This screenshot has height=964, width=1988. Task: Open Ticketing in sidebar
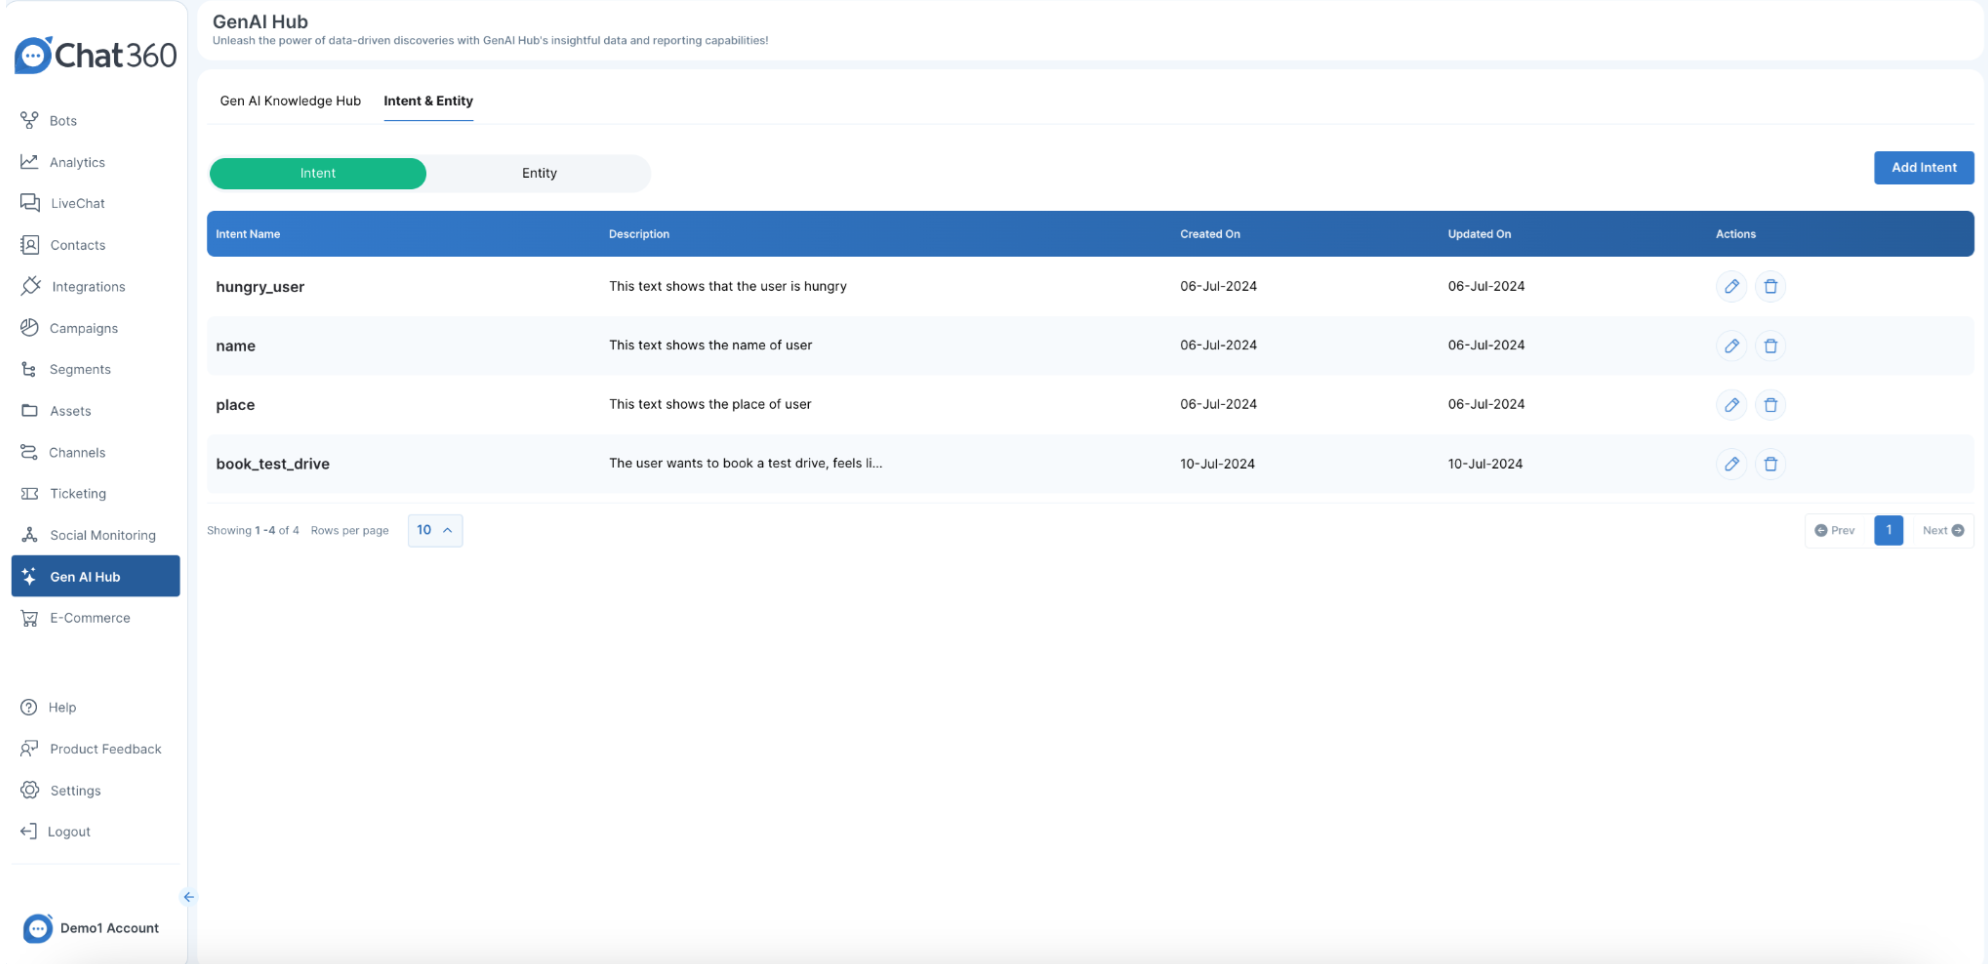pos(77,494)
